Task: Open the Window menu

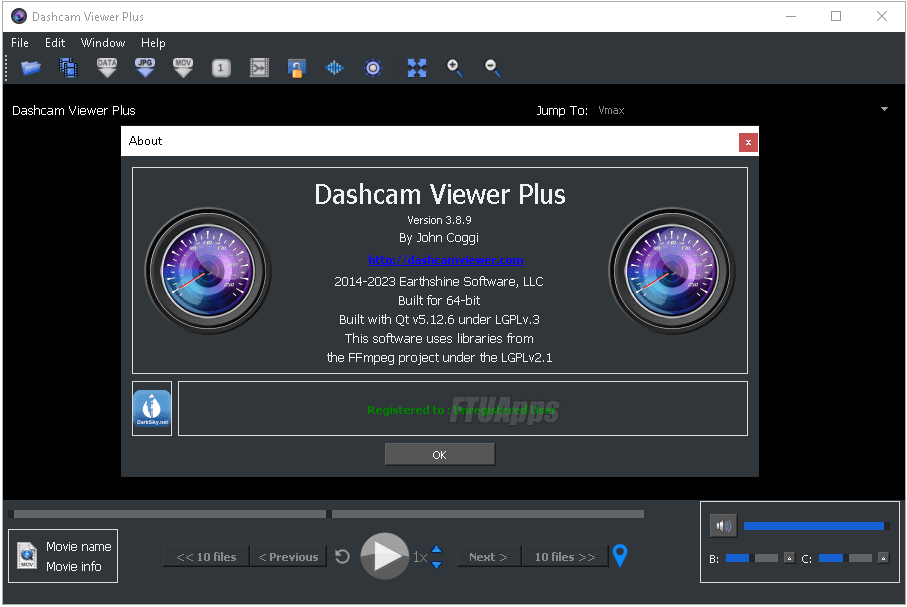Action: pyautogui.click(x=103, y=43)
